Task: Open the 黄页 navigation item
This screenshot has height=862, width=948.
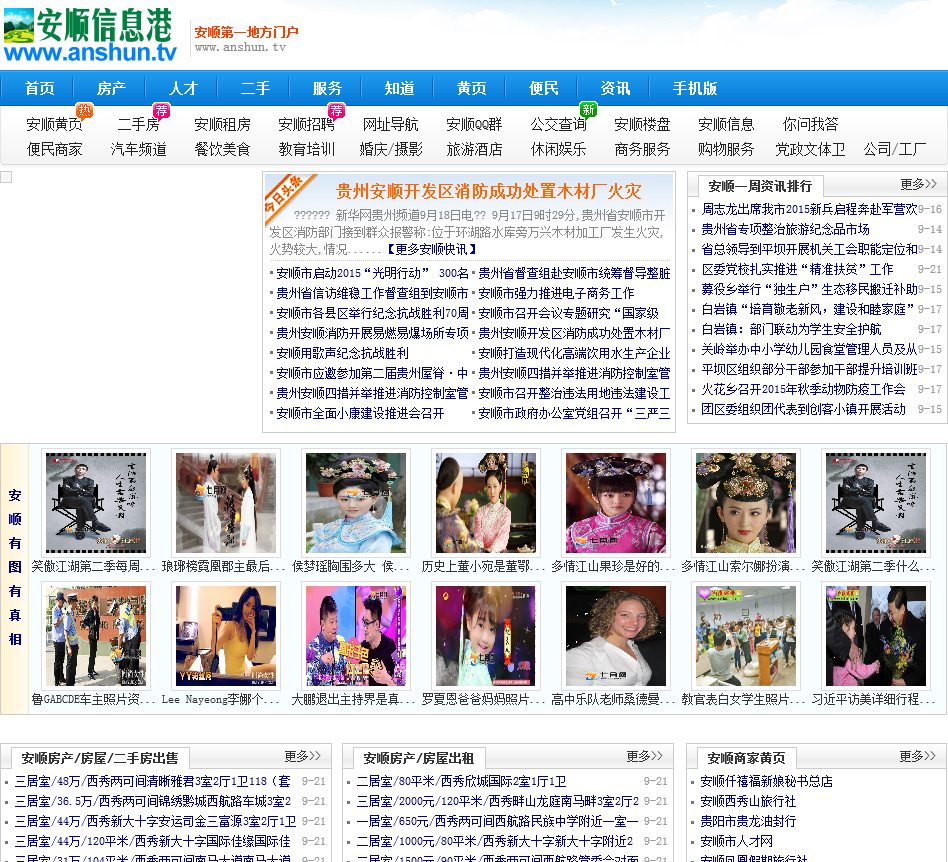Action: (472, 88)
